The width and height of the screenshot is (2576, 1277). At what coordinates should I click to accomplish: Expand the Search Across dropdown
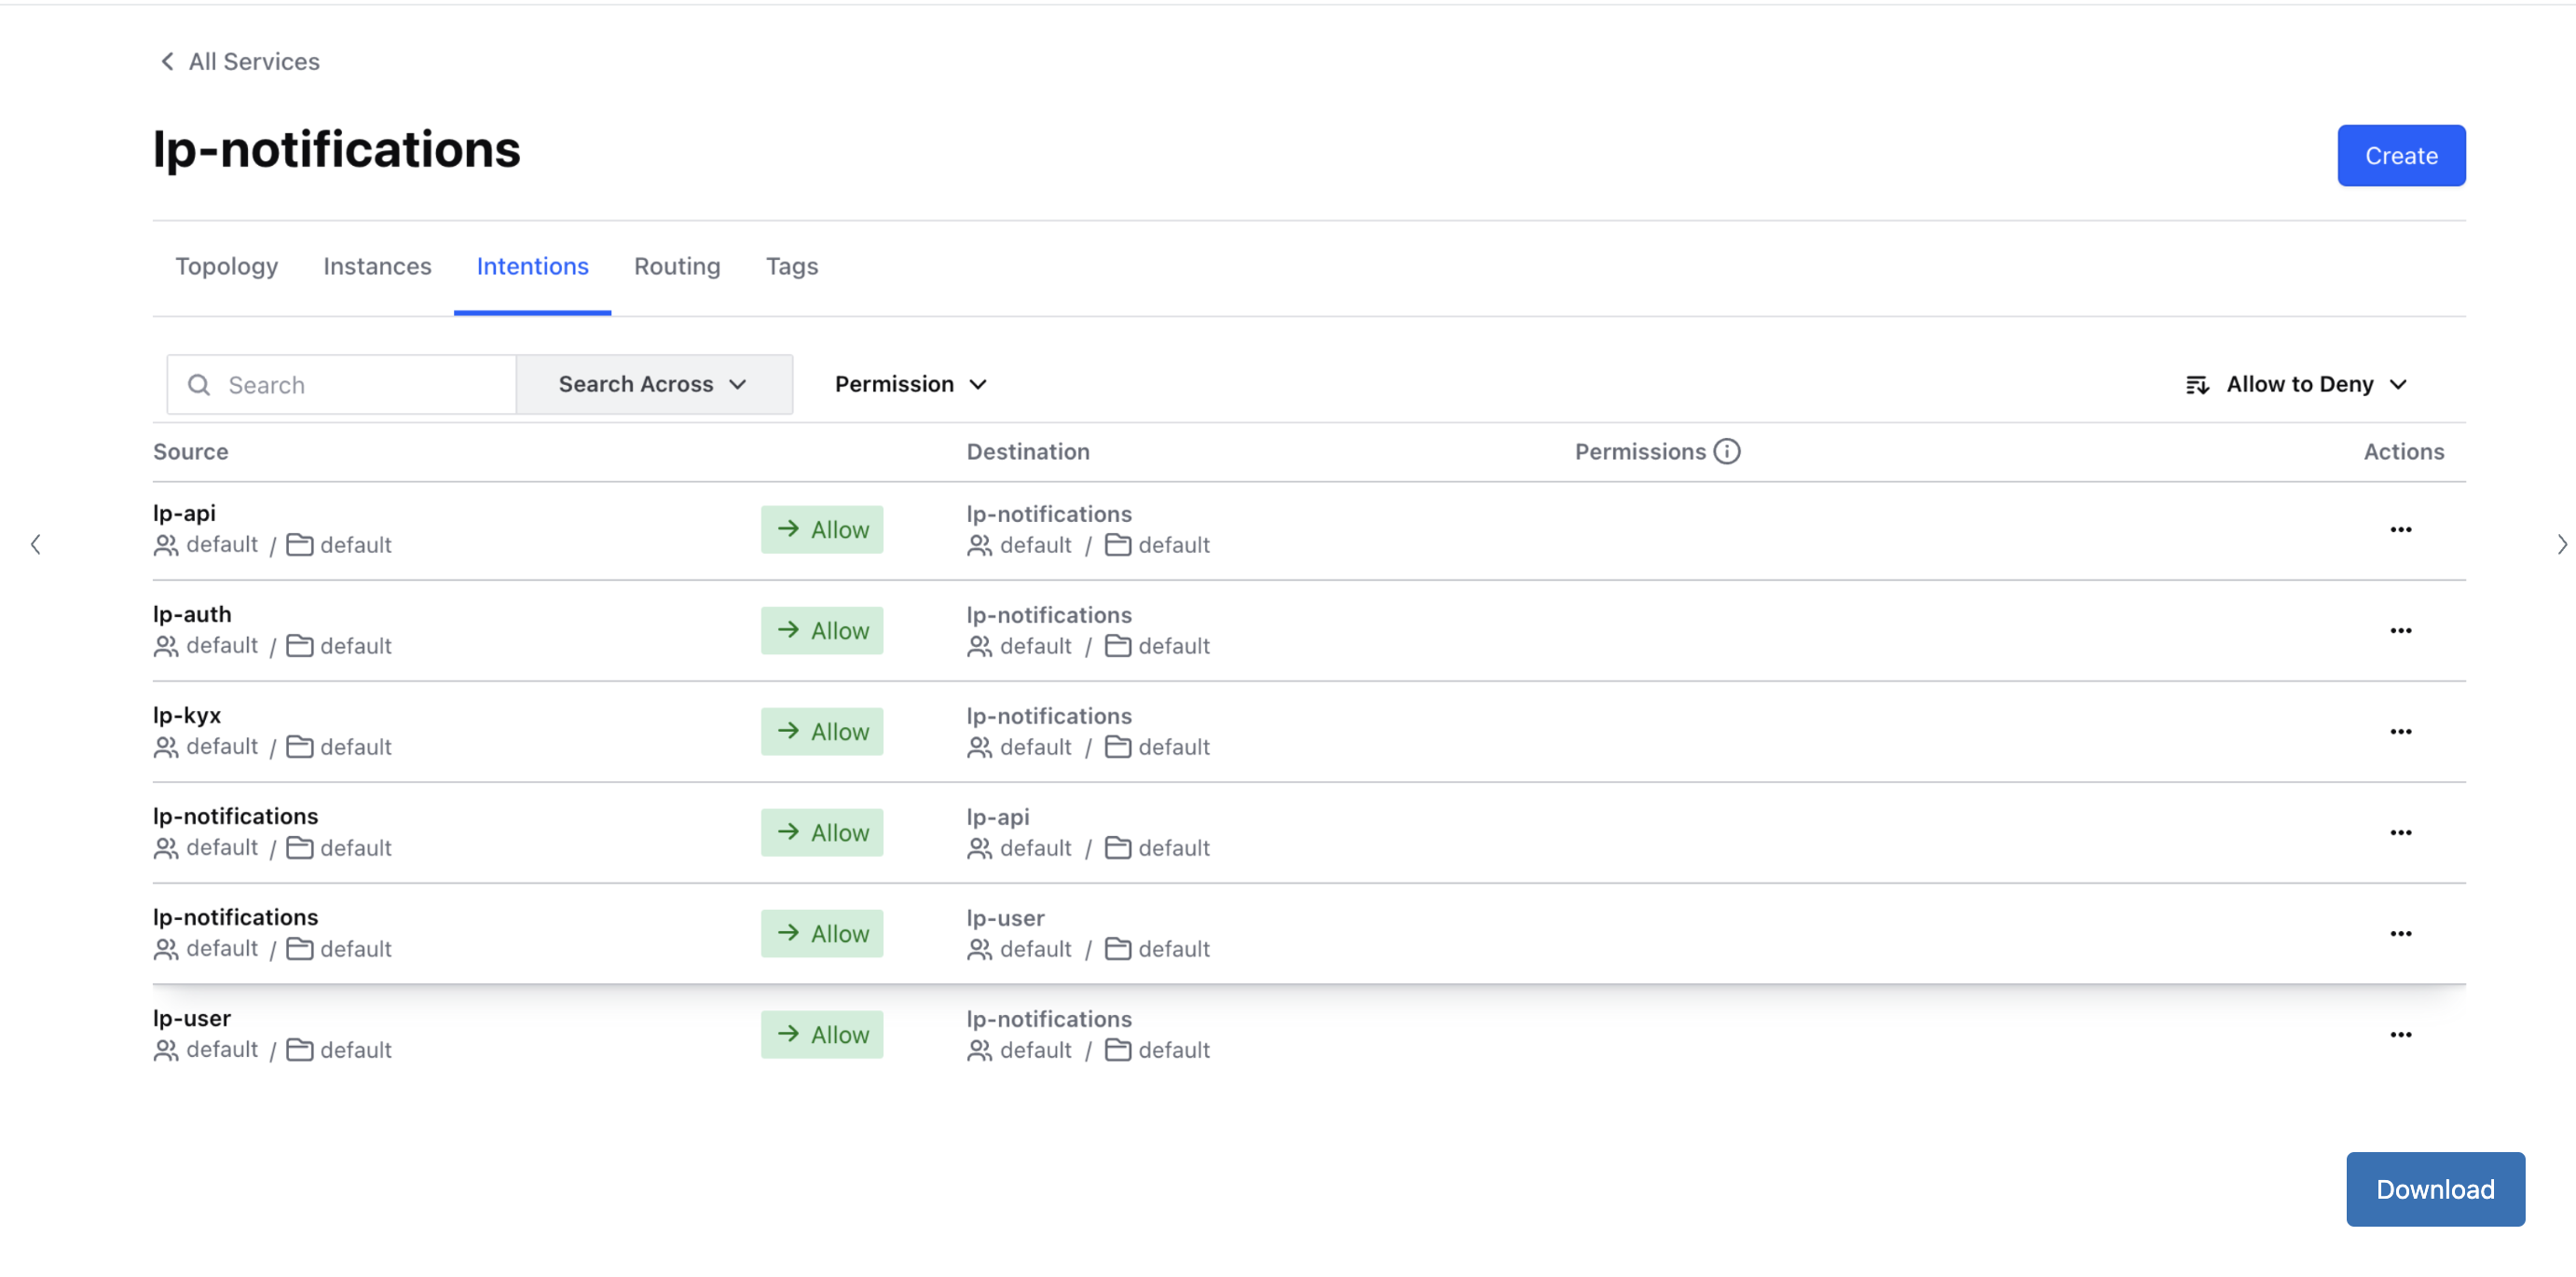(x=654, y=385)
